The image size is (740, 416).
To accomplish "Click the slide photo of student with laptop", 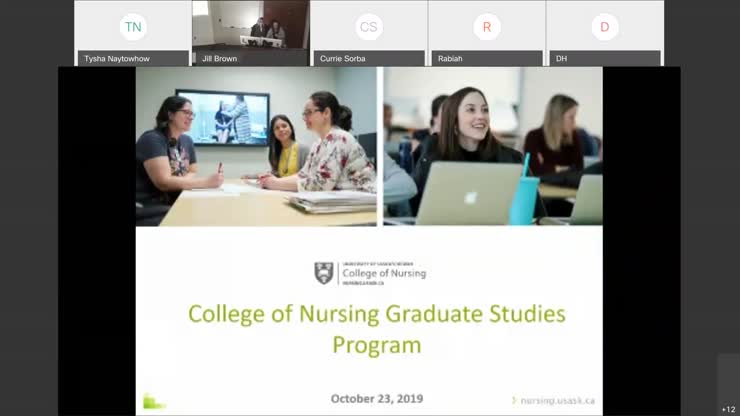I will pos(493,146).
